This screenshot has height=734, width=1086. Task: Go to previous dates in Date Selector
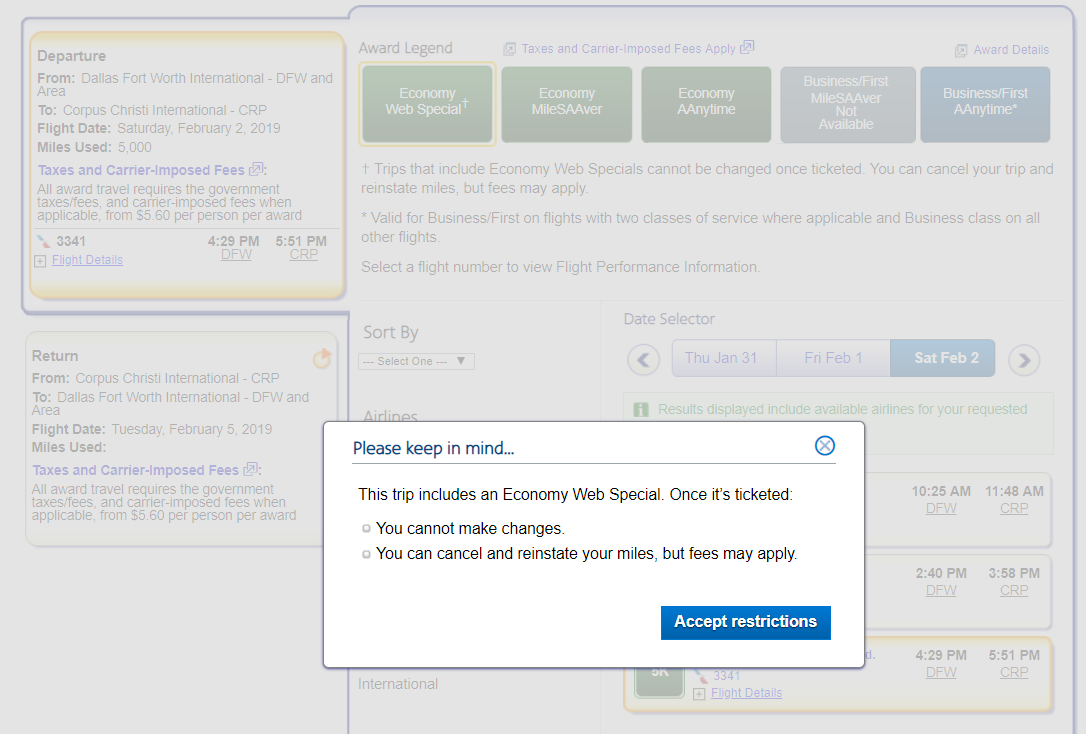[x=644, y=359]
